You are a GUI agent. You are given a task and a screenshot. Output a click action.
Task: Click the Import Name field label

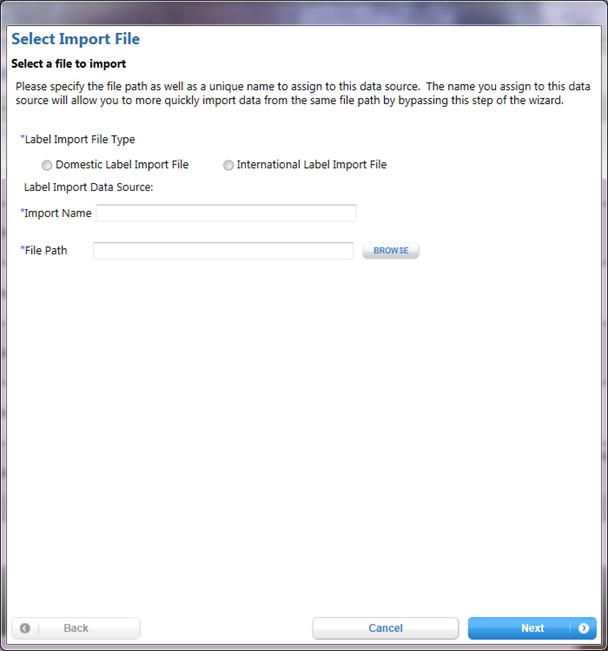pos(56,213)
